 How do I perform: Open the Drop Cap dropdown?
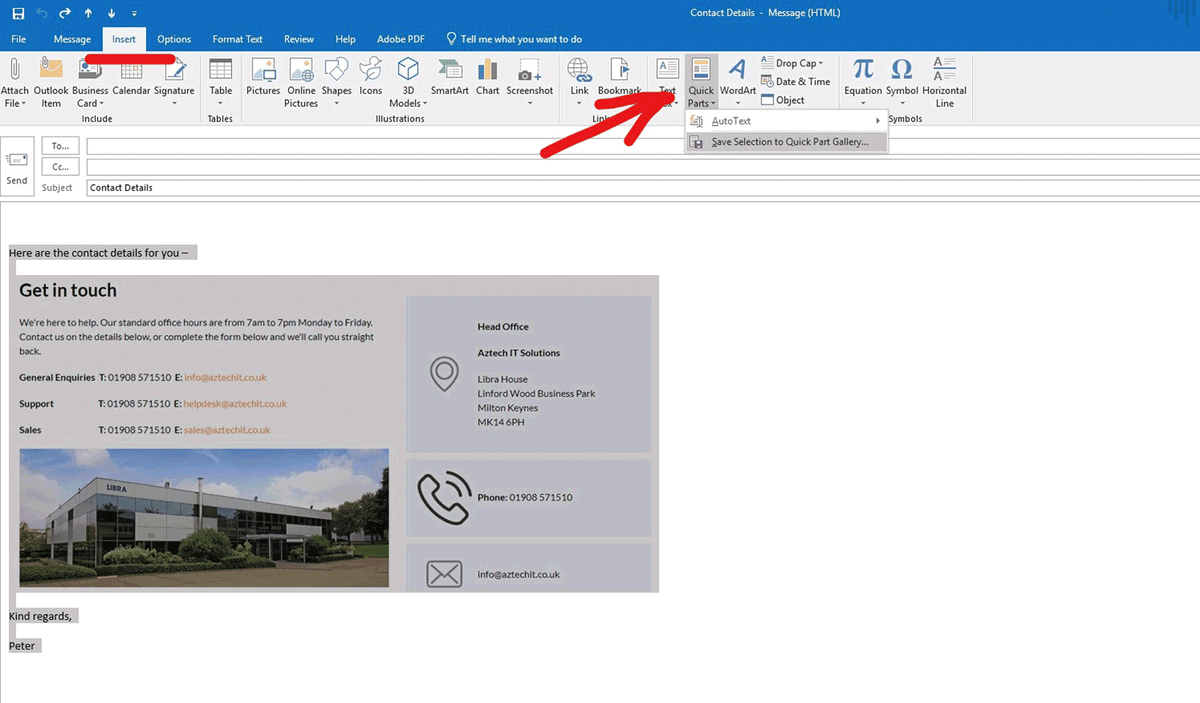tap(792, 63)
